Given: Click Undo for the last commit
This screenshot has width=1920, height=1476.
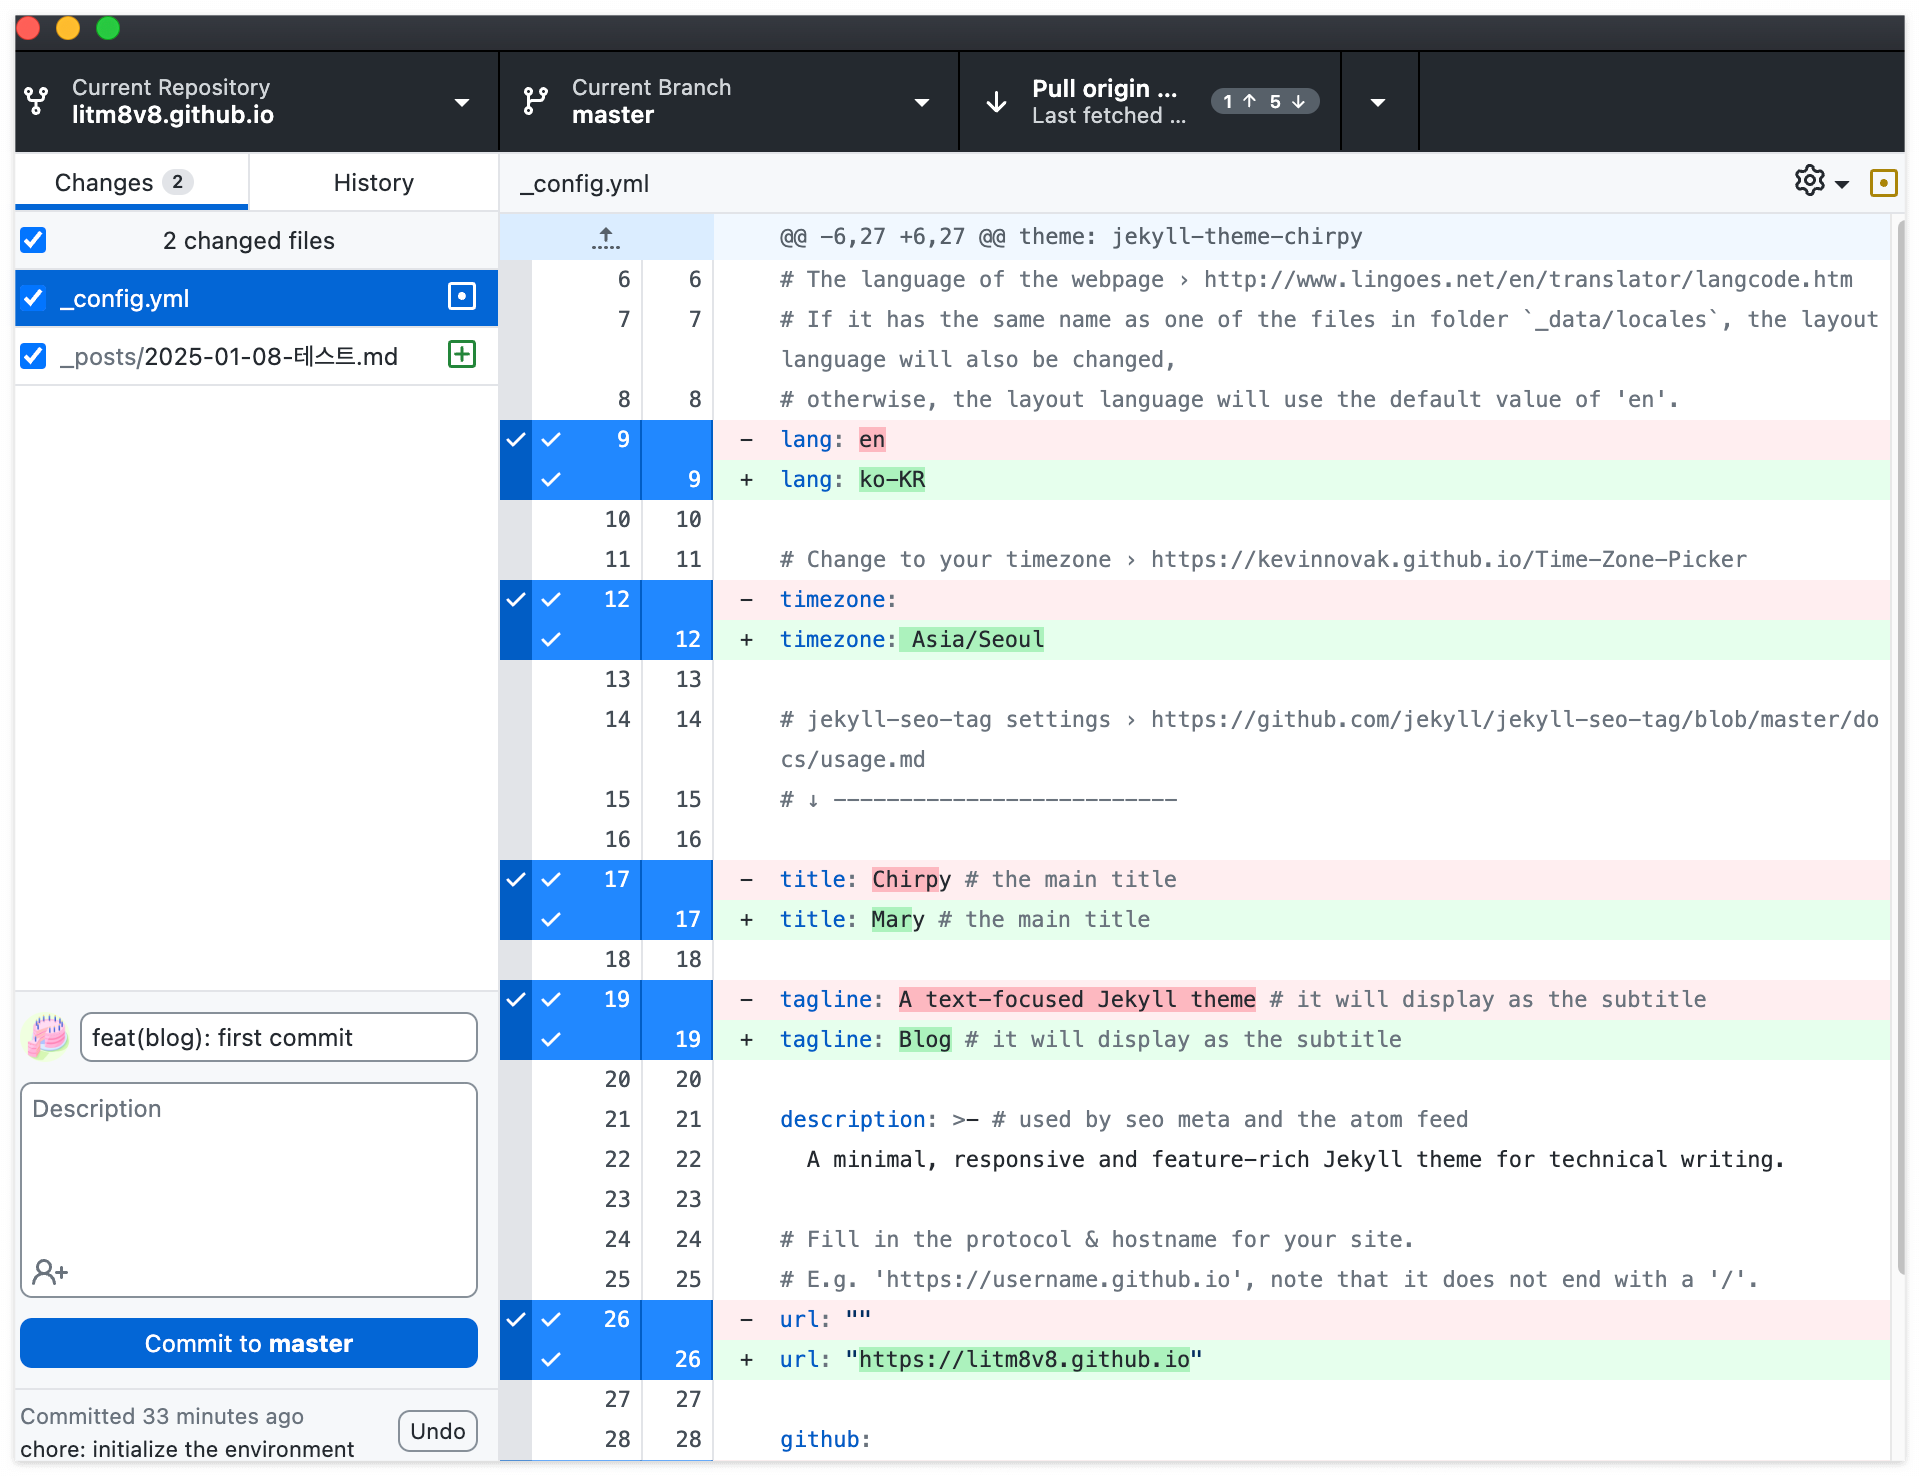Looking at the screenshot, I should (x=437, y=1431).
